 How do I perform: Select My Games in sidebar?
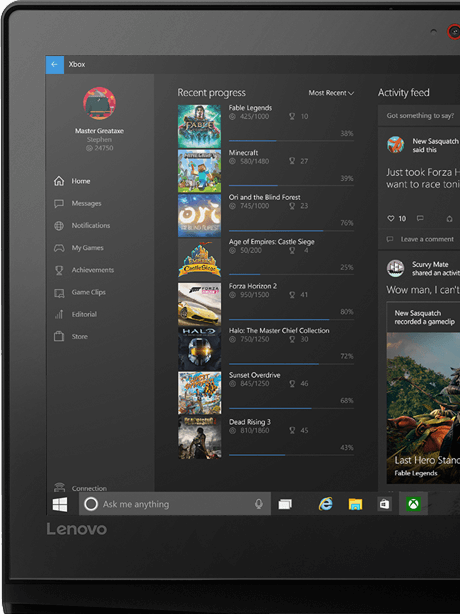[x=79, y=248]
